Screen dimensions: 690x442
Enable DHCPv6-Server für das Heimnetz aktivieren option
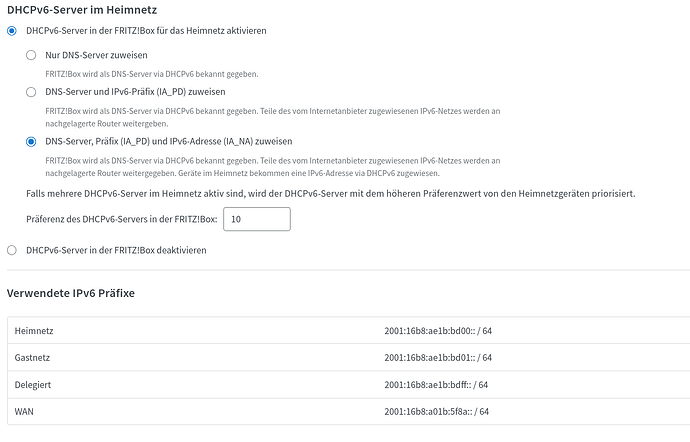(x=12, y=32)
